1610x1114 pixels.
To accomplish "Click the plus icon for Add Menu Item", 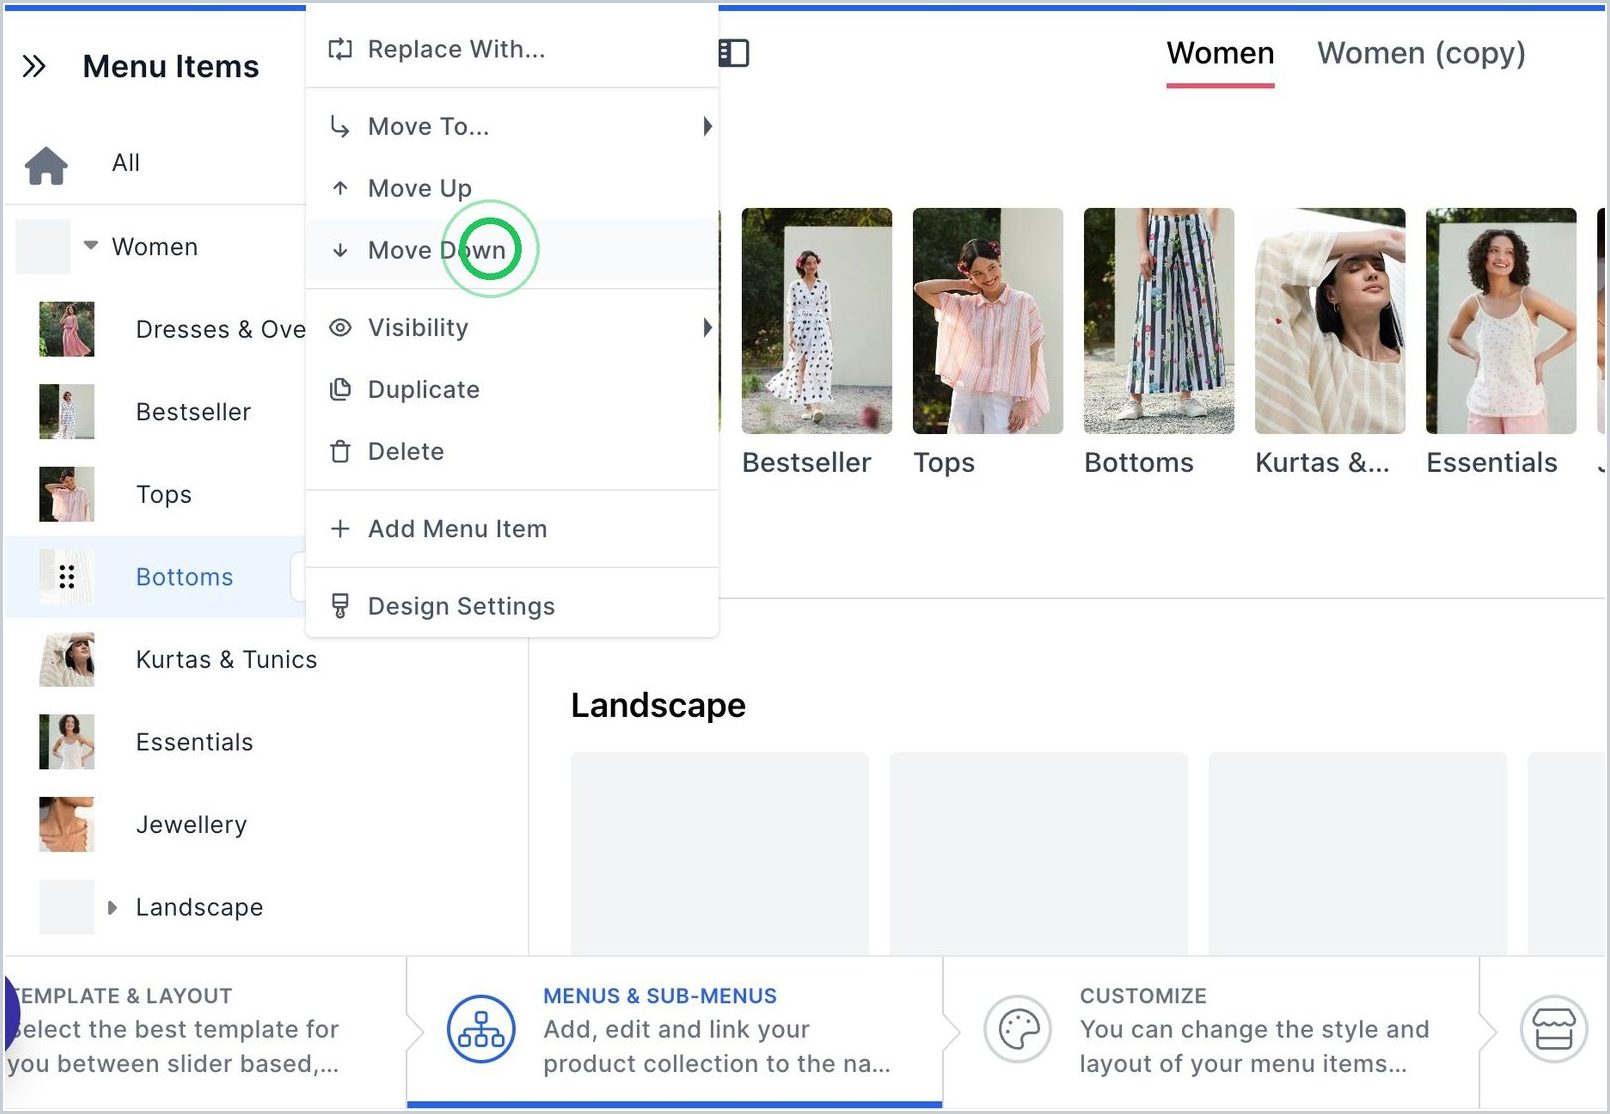I will pyautogui.click(x=340, y=528).
